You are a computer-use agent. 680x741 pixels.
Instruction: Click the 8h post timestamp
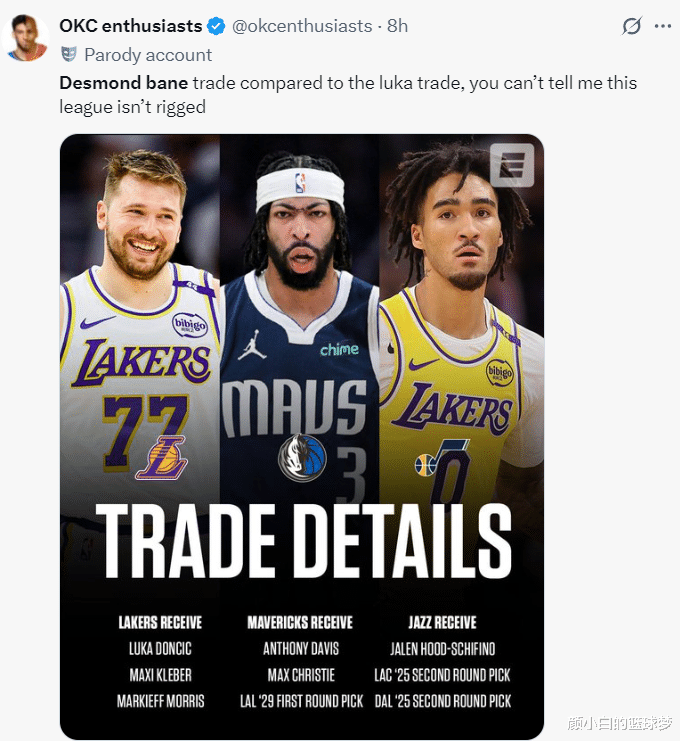[x=397, y=26]
